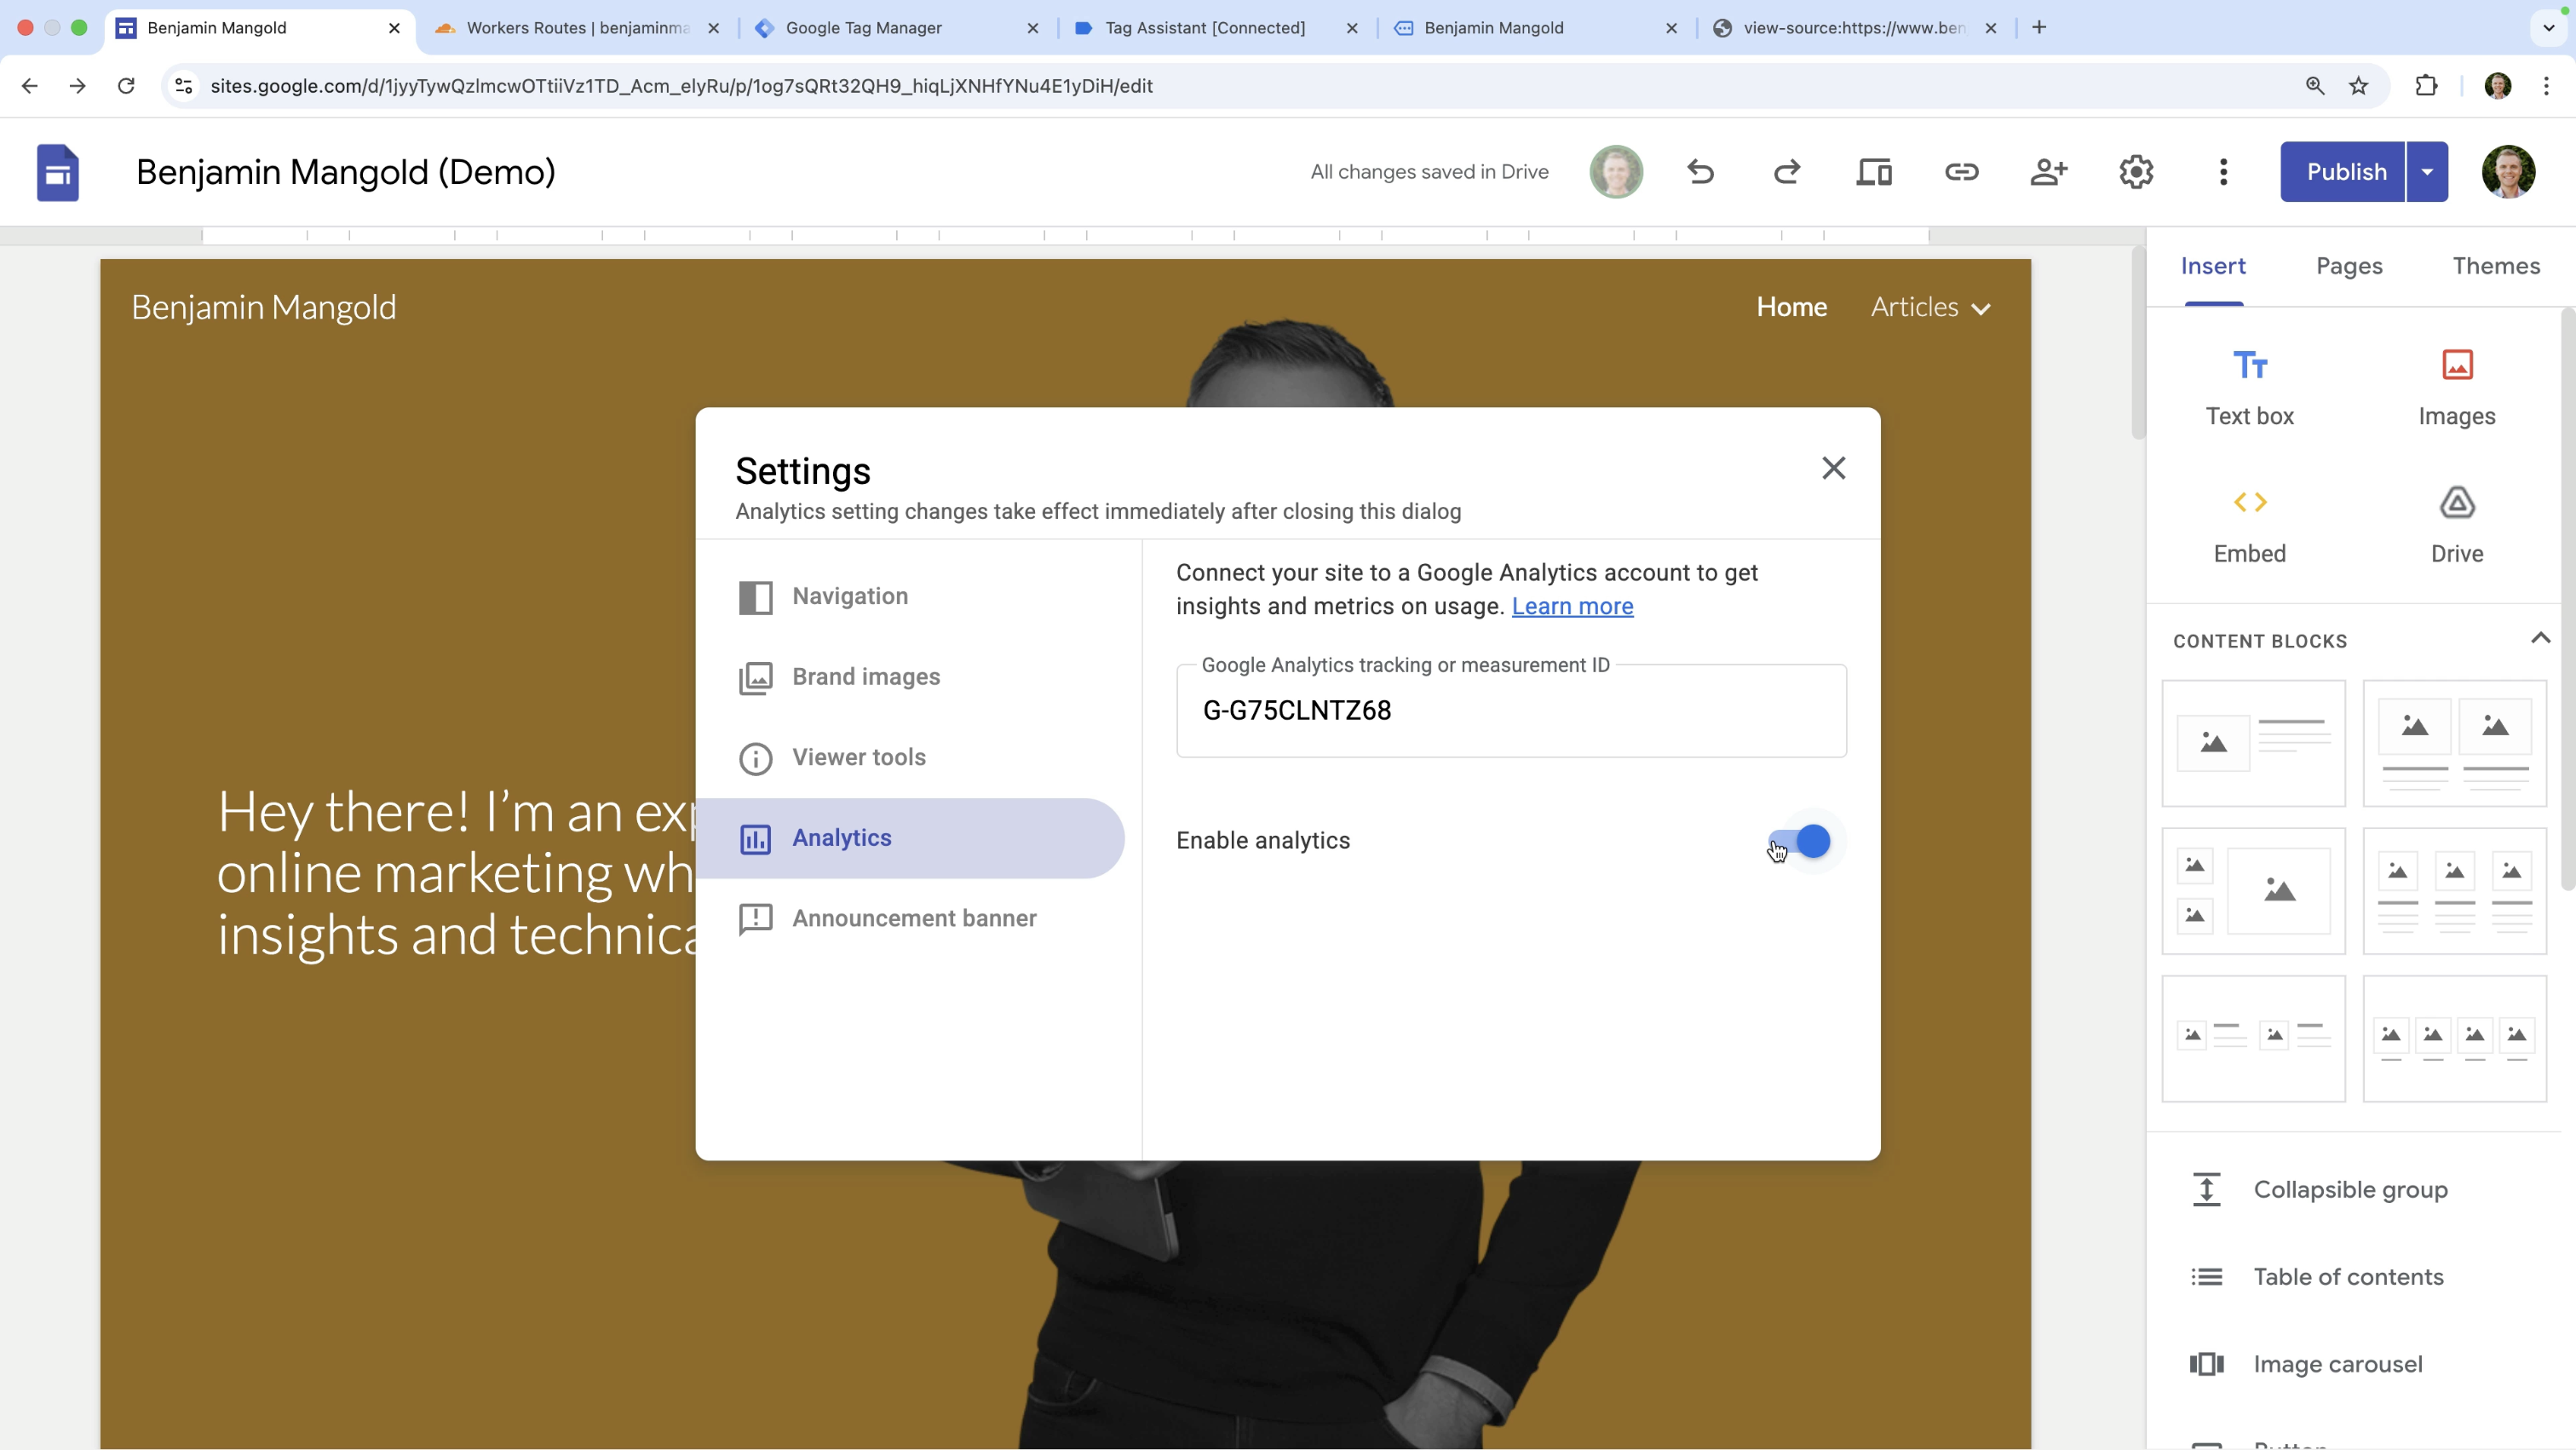This screenshot has height=1450, width=2576.
Task: Close the Google Tag Manager tab
Action: [1033, 28]
